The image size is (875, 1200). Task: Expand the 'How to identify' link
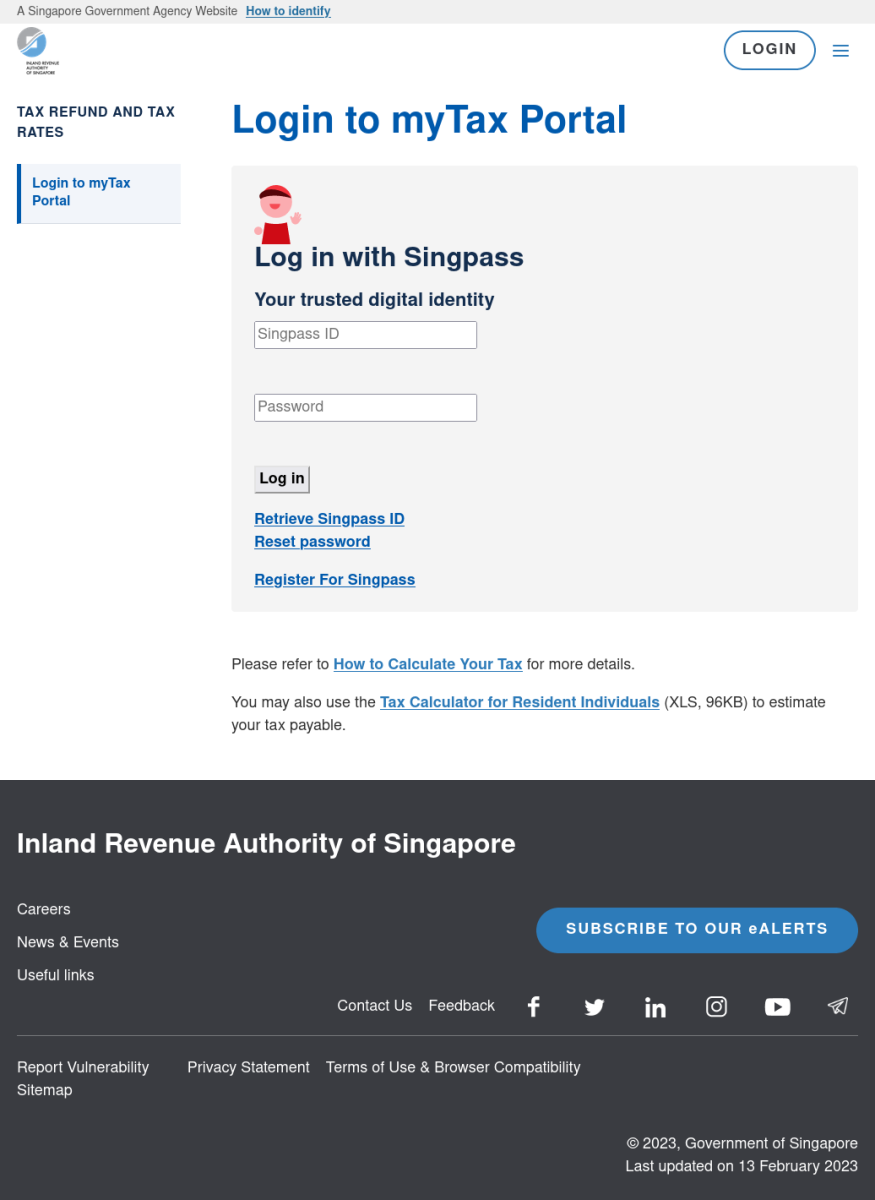pos(288,11)
